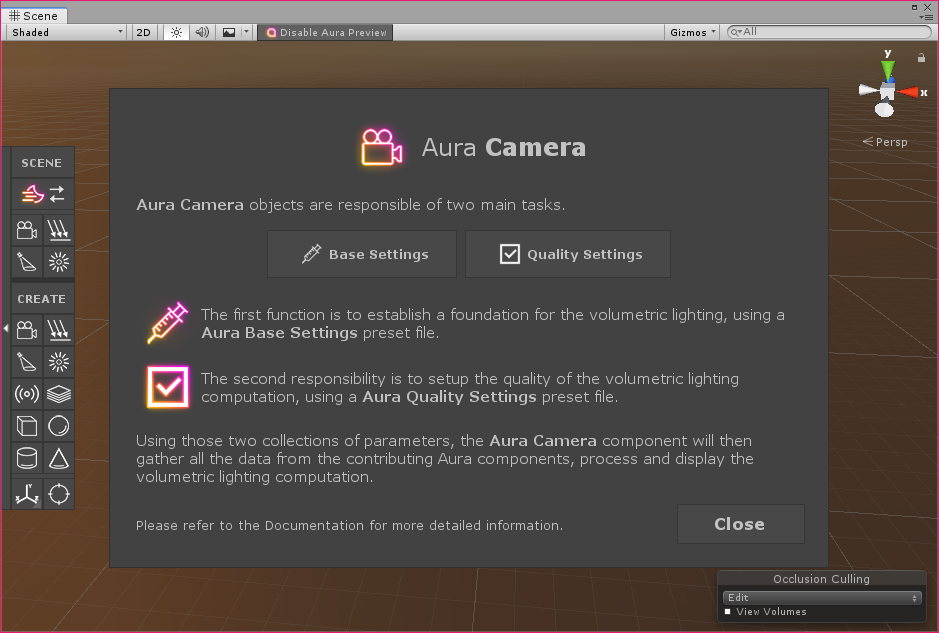Click the Persp projection label
Image resolution: width=939 pixels, height=633 pixels.
(885, 142)
